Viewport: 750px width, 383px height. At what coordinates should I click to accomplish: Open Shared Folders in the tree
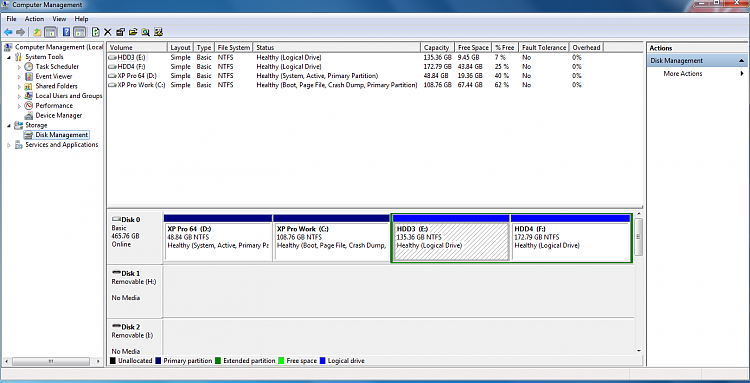click(56, 86)
